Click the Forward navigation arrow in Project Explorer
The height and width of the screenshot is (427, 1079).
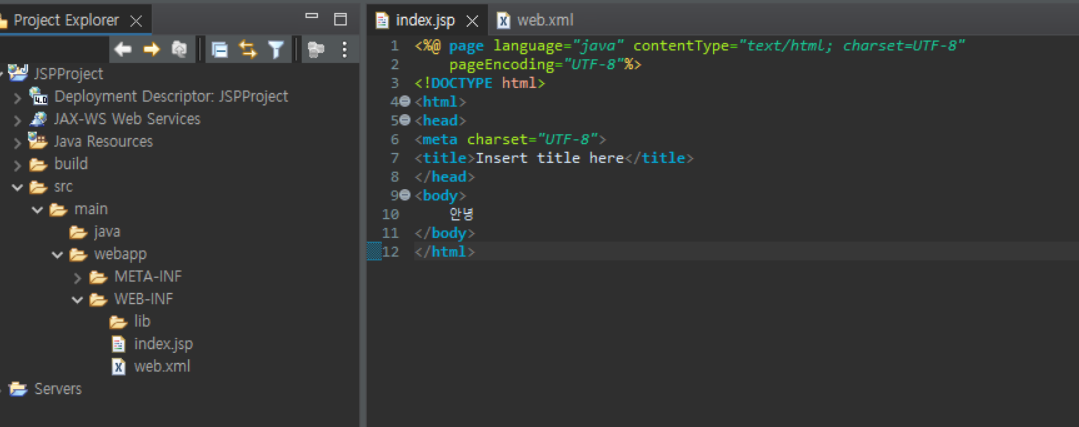click(x=151, y=50)
